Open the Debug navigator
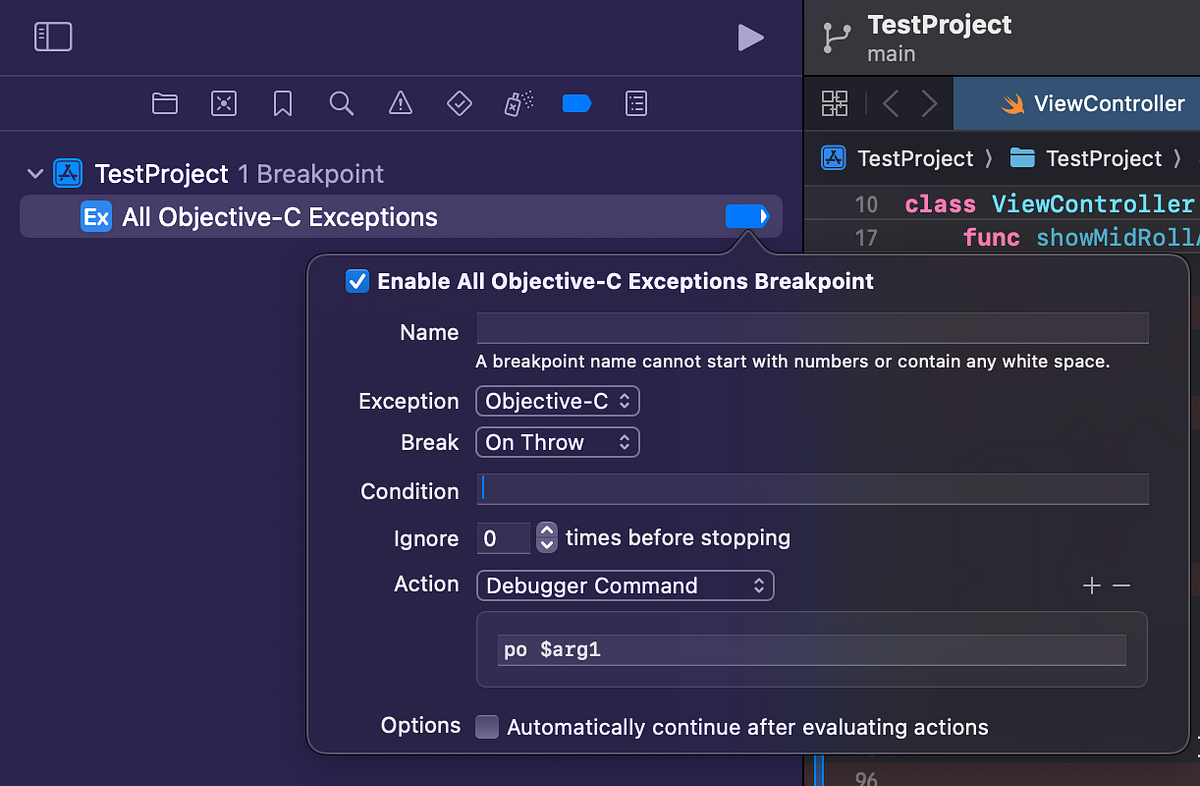 tap(517, 103)
